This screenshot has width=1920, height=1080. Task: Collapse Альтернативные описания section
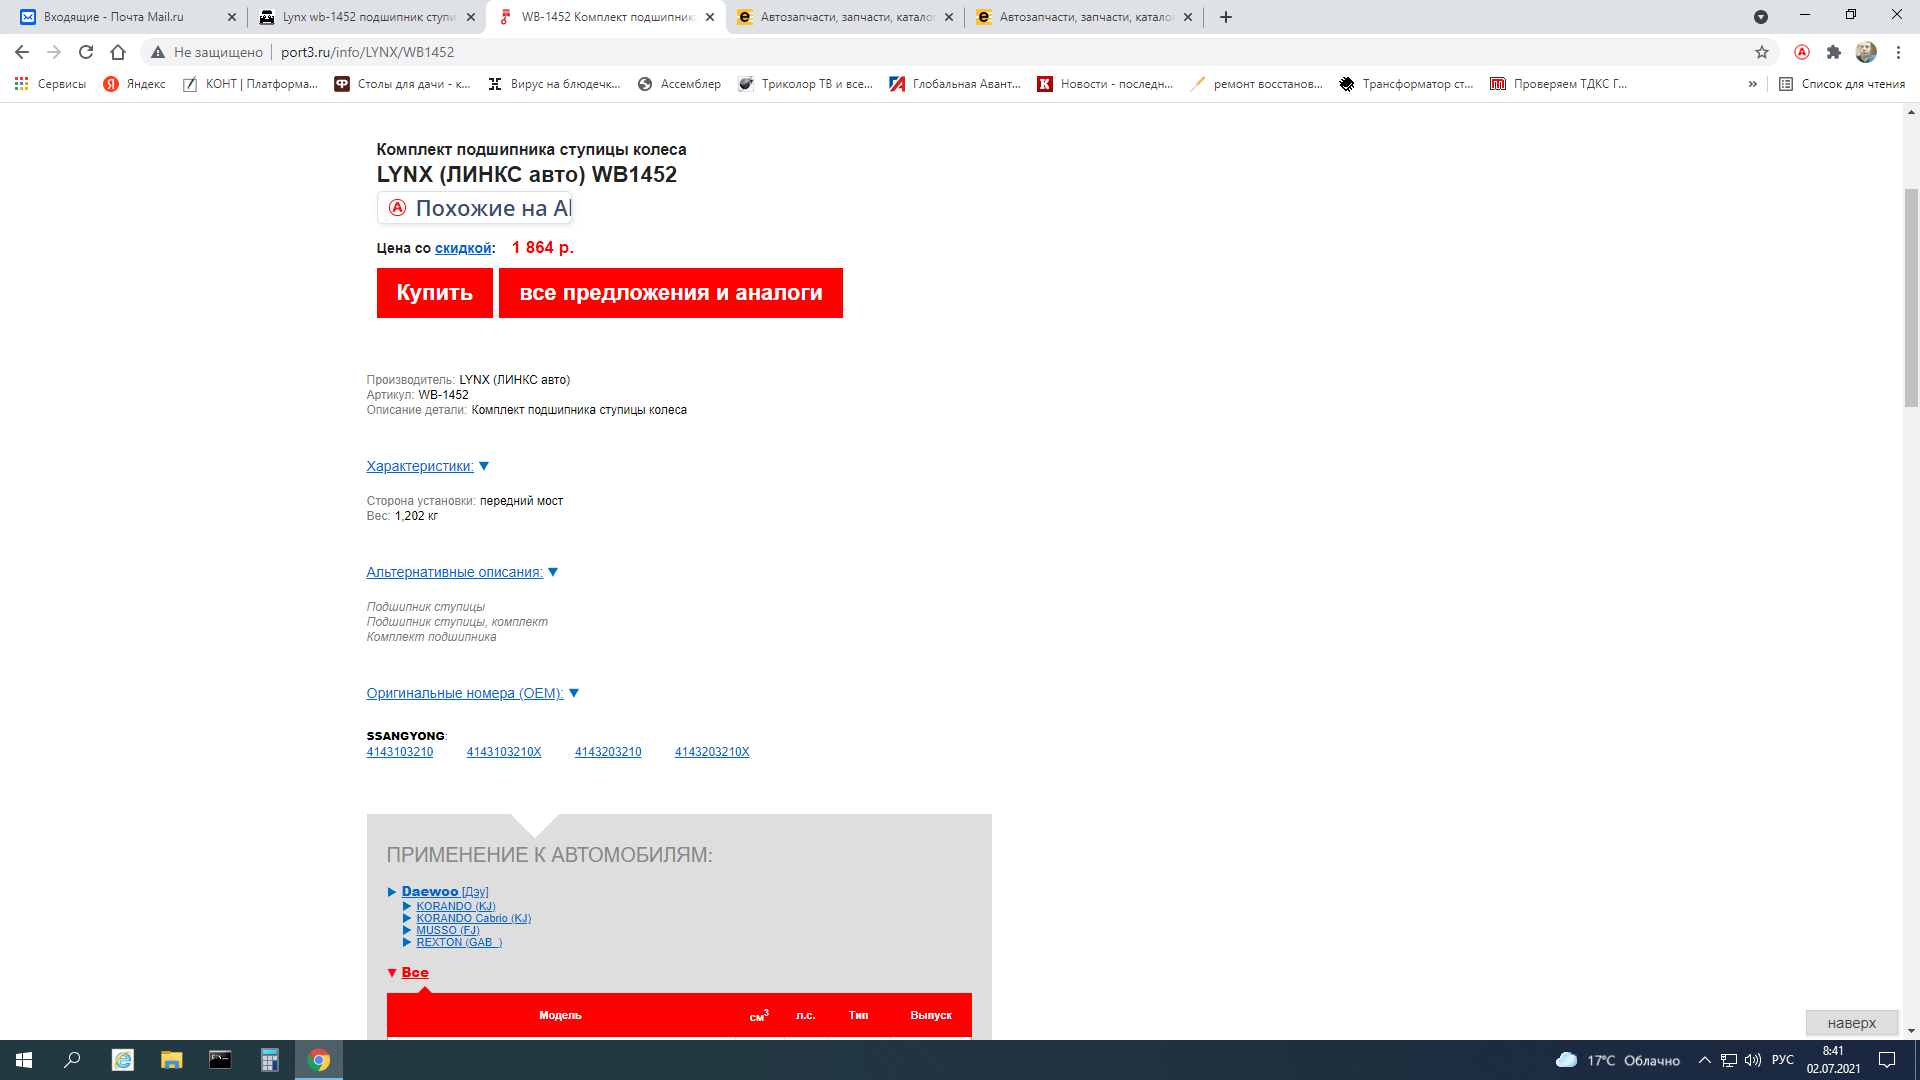tap(462, 572)
